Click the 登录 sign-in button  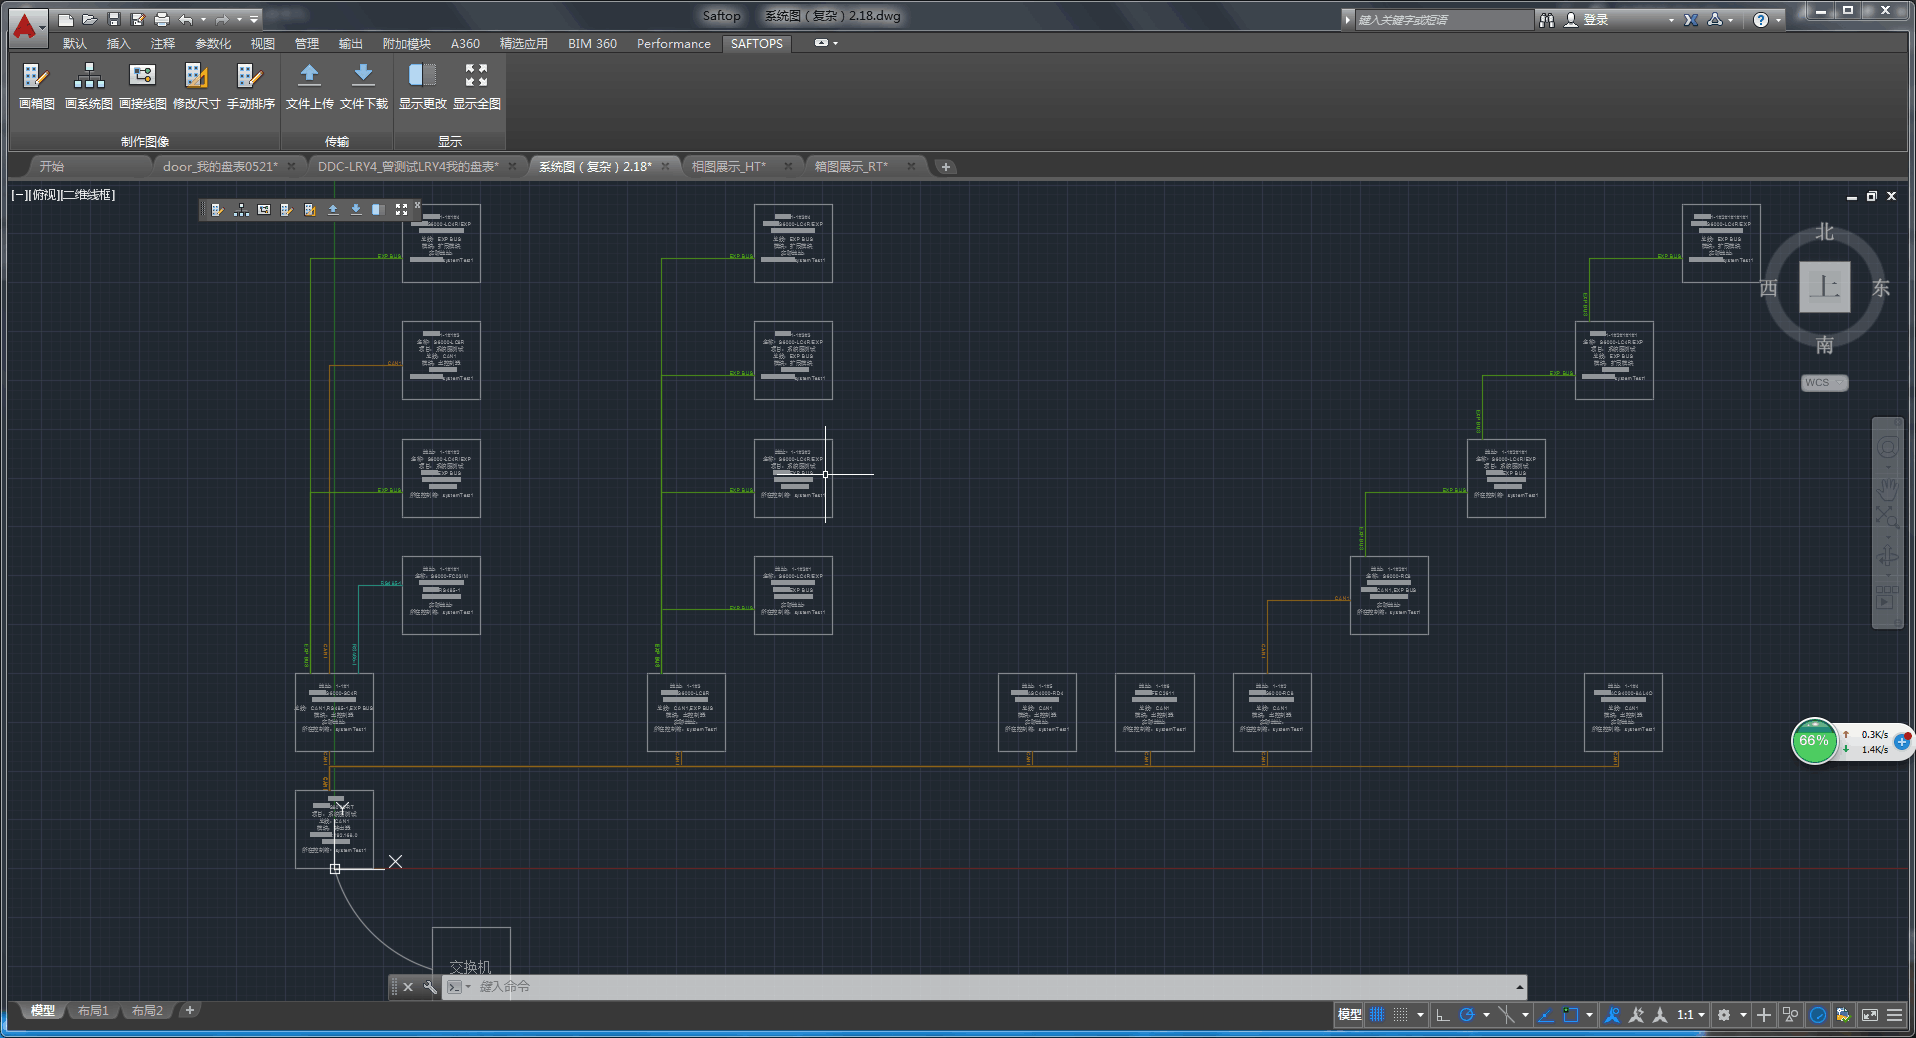[1595, 20]
